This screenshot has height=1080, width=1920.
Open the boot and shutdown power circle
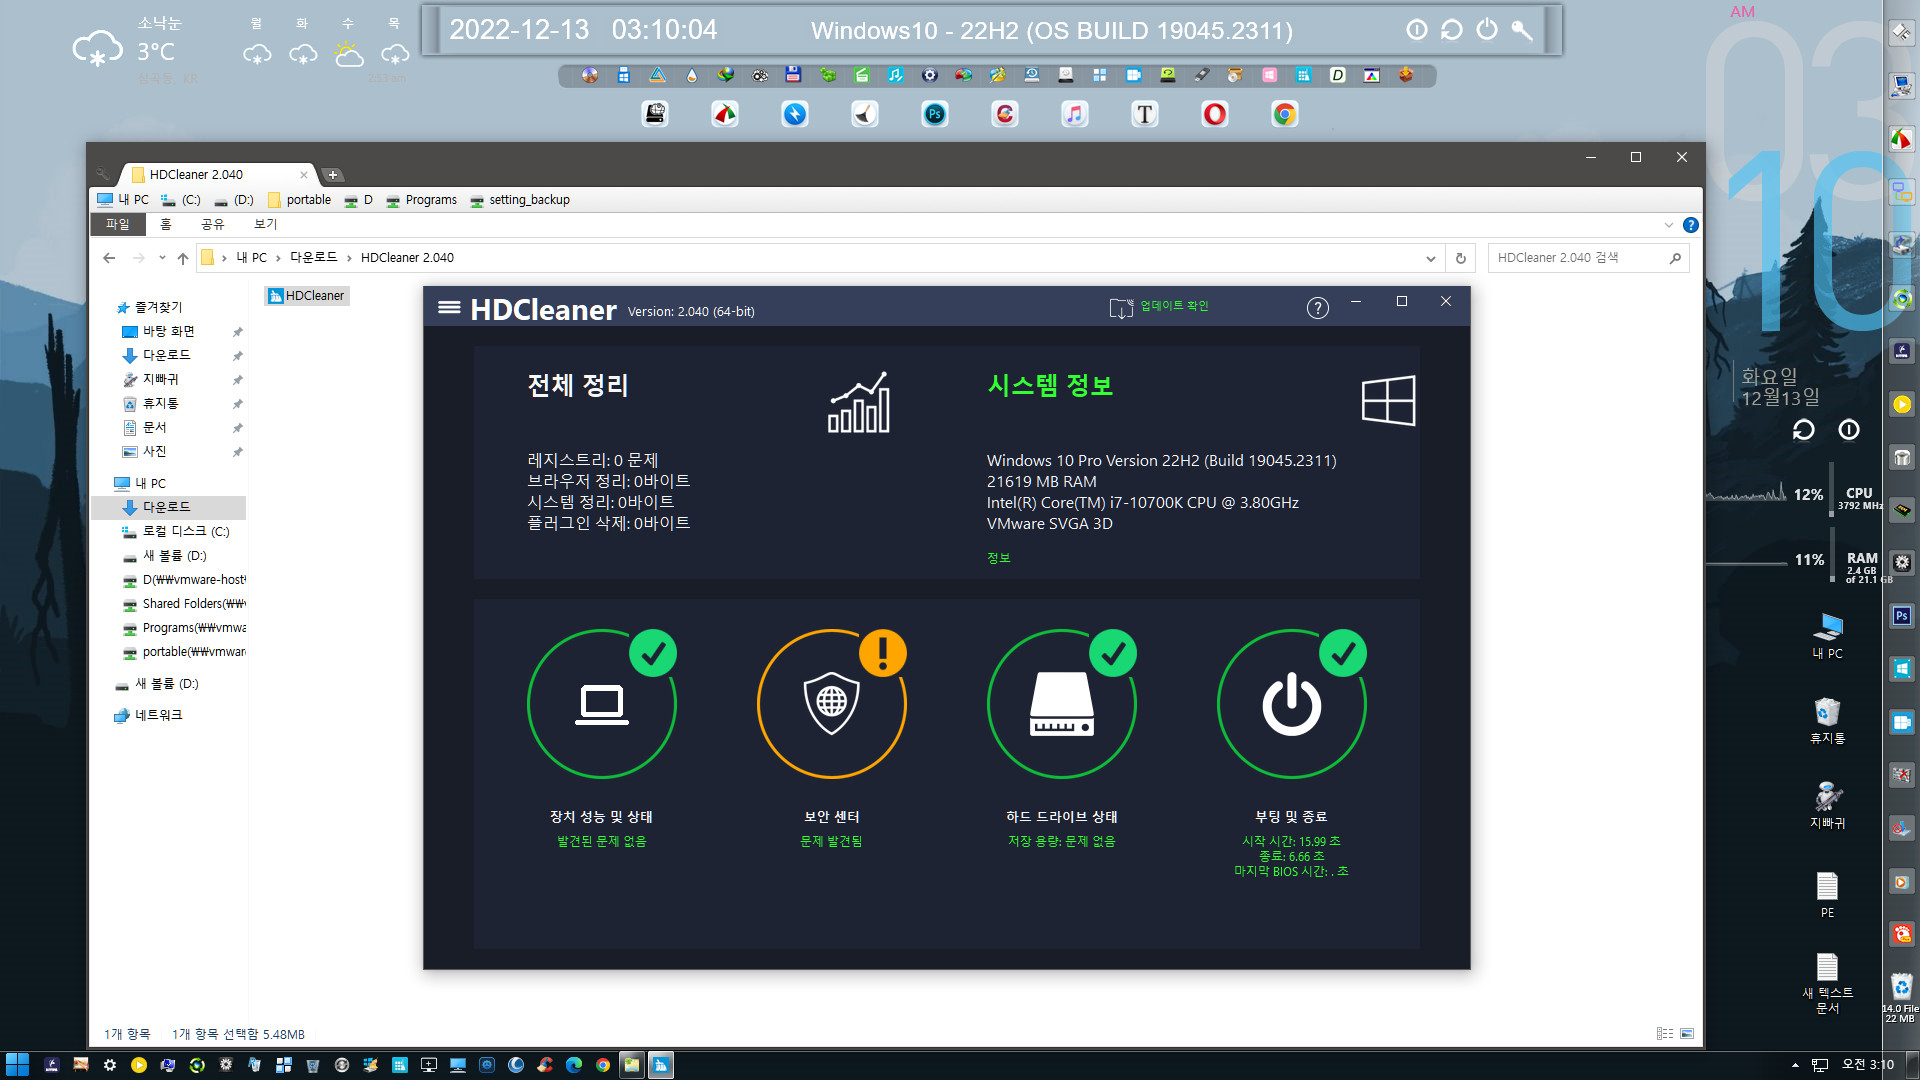pyautogui.click(x=1292, y=704)
